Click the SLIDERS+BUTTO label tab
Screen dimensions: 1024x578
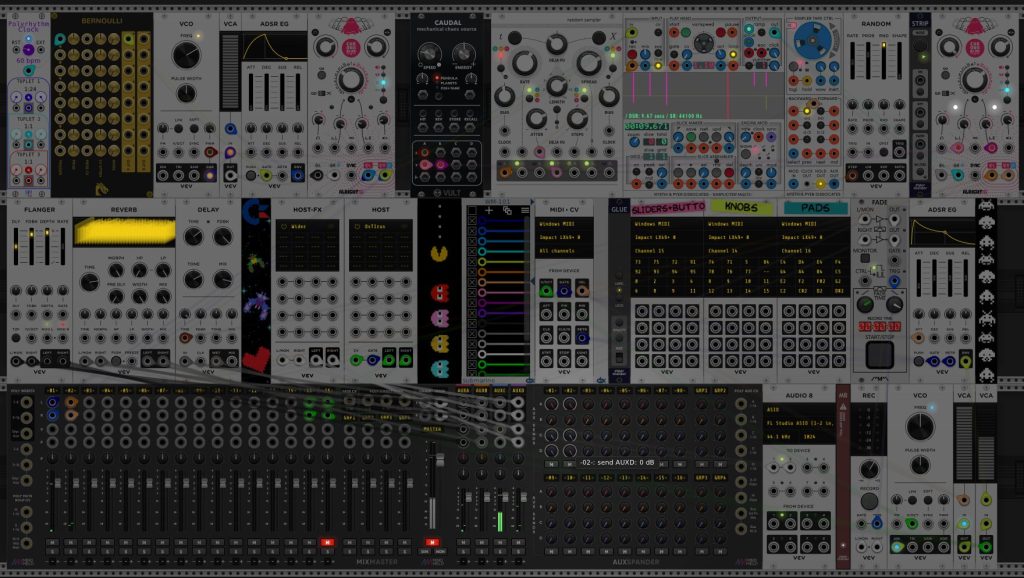pyautogui.click(x=668, y=208)
